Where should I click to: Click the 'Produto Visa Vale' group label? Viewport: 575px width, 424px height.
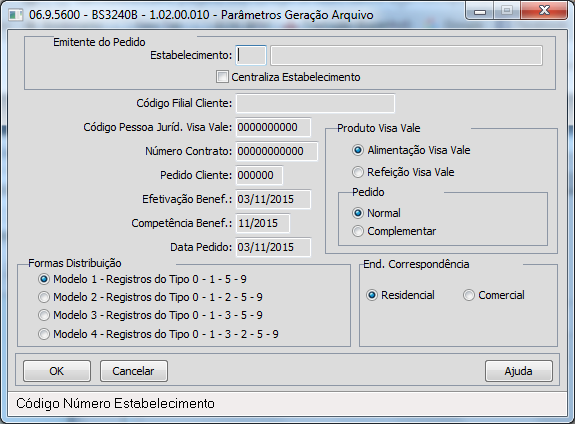tap(379, 128)
